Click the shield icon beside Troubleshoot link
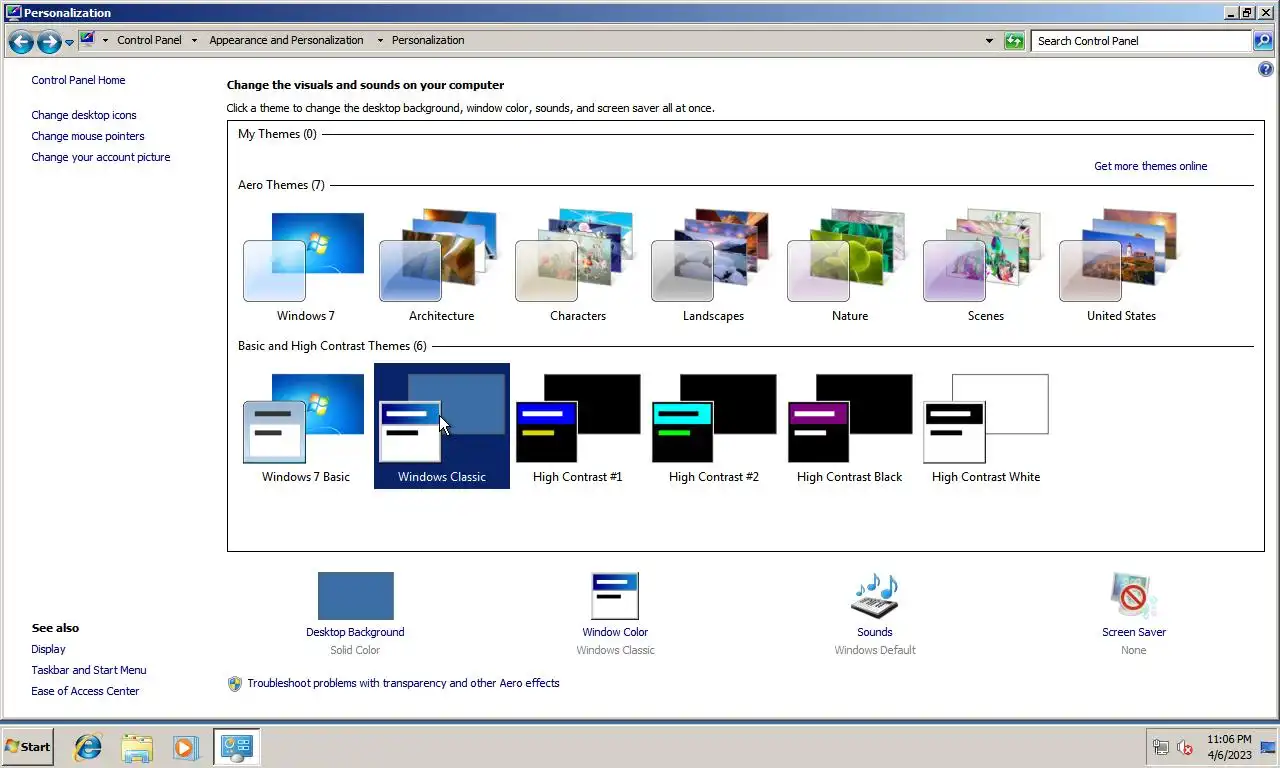Viewport: 1280px width, 768px height. [235, 684]
